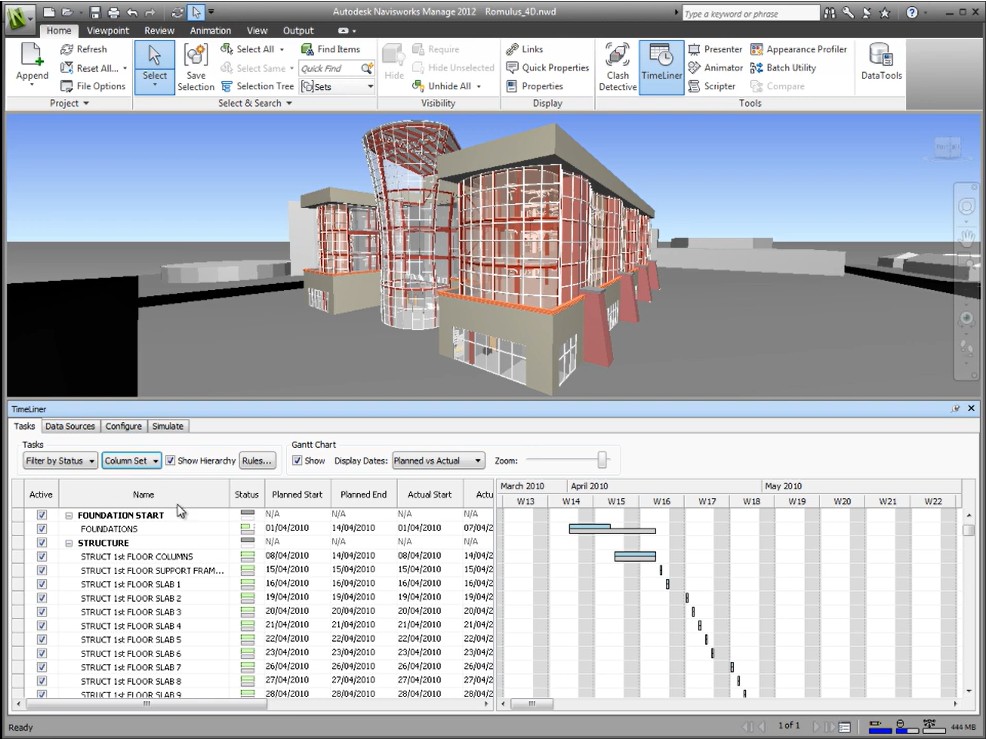
Task: Click the Rules... button
Action: [257, 461]
